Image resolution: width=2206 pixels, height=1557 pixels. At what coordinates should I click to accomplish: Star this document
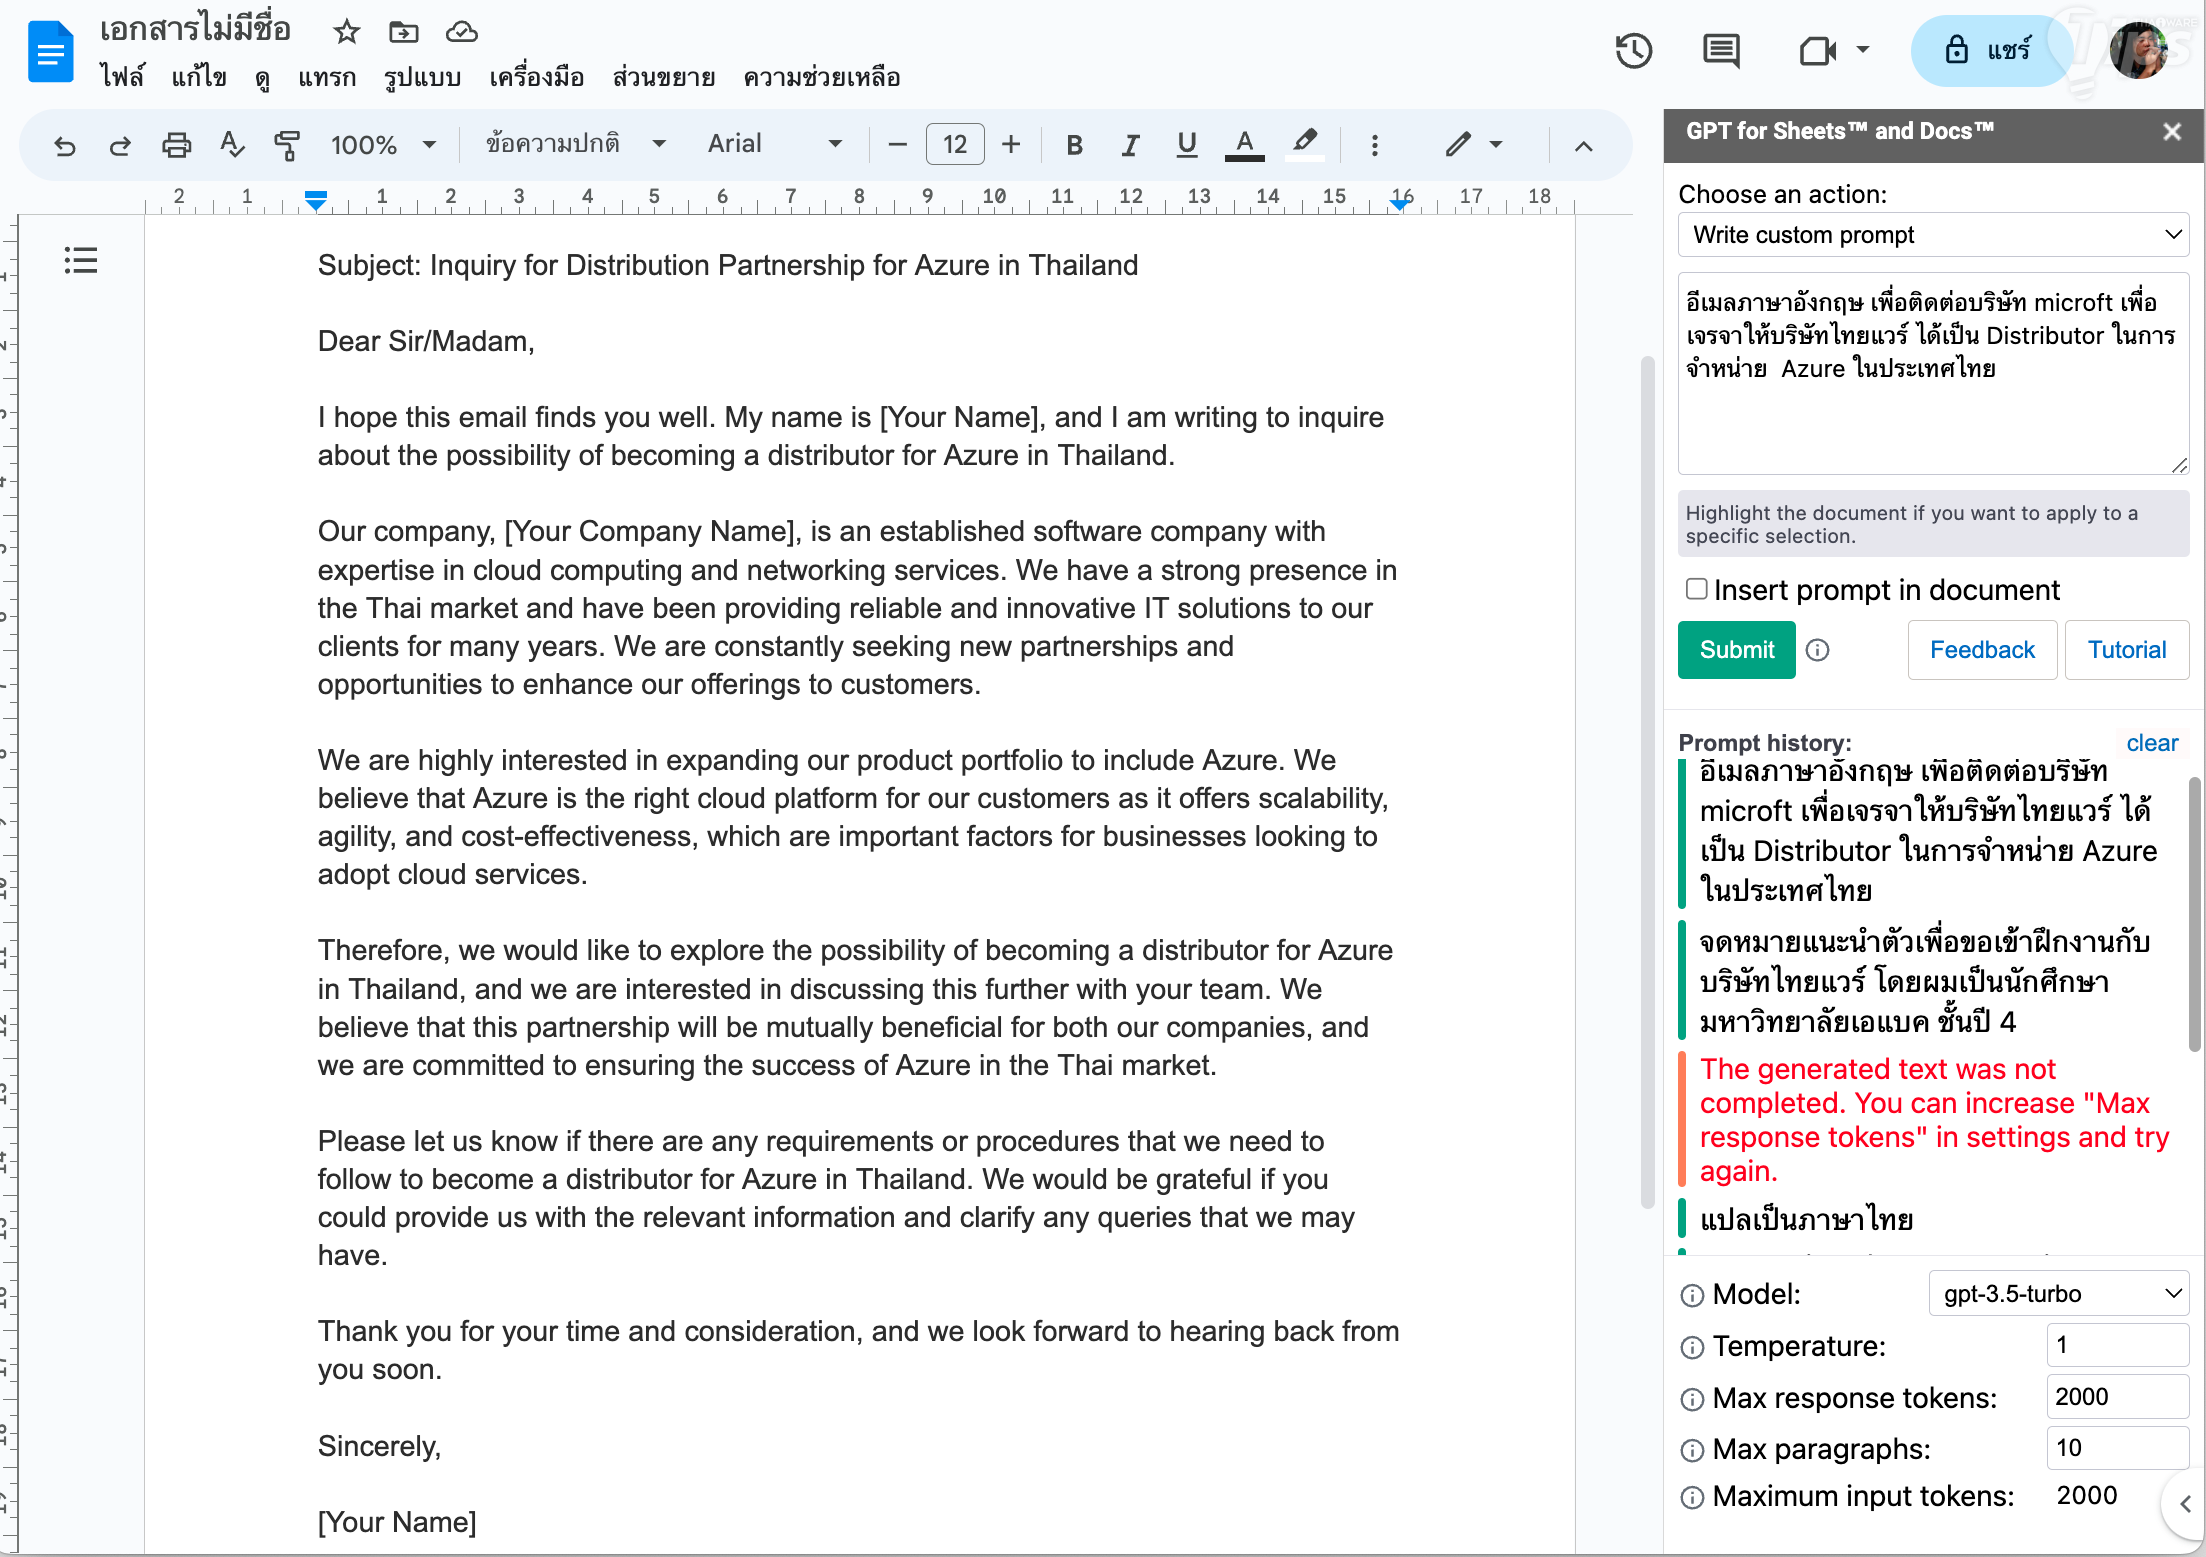[346, 32]
